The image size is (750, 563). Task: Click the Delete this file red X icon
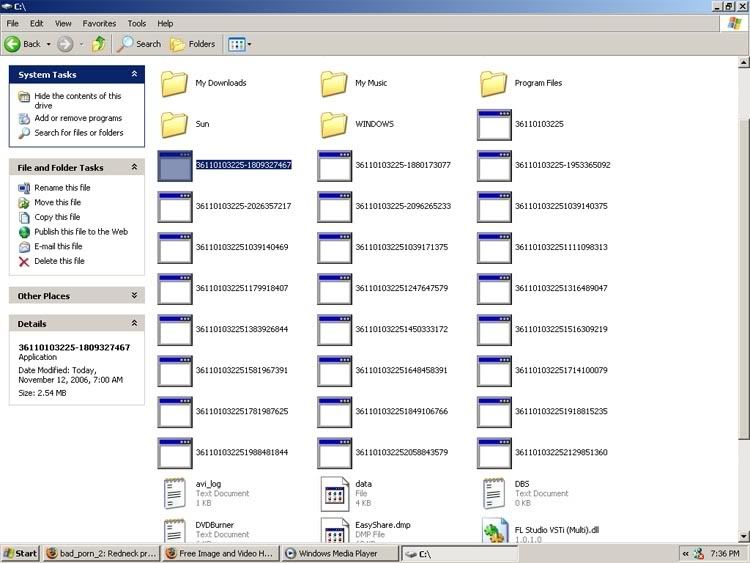[25, 261]
